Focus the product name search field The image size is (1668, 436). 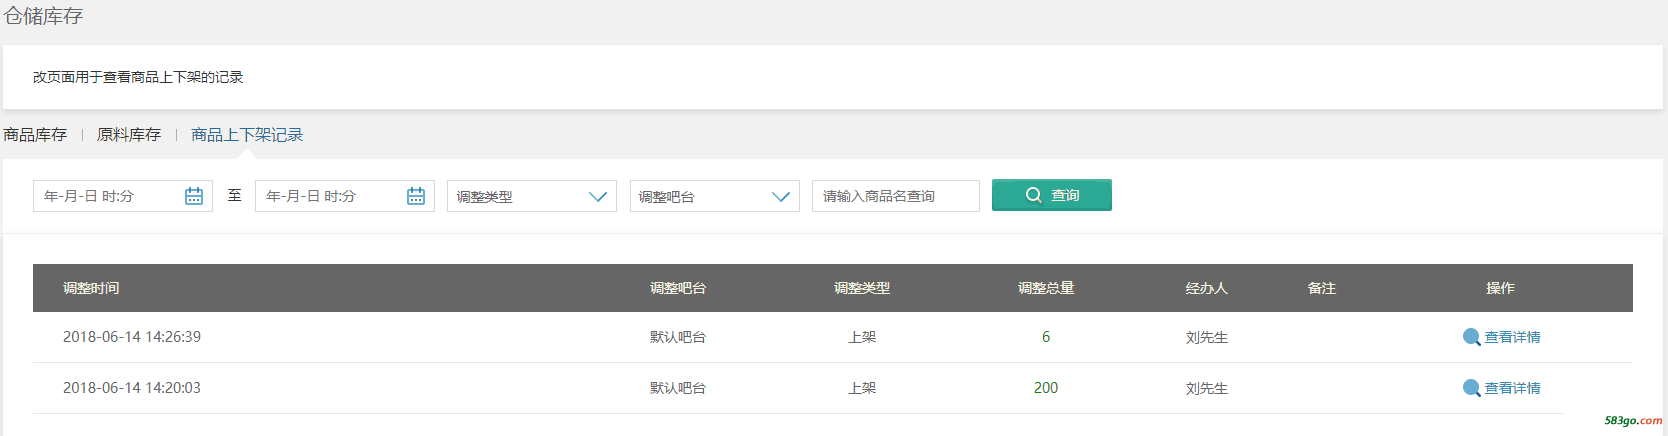point(896,196)
